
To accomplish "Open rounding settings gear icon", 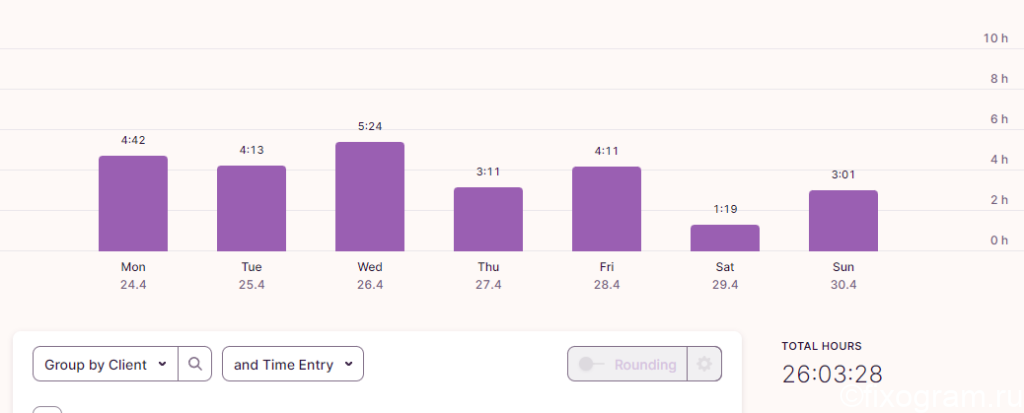I will point(704,364).
